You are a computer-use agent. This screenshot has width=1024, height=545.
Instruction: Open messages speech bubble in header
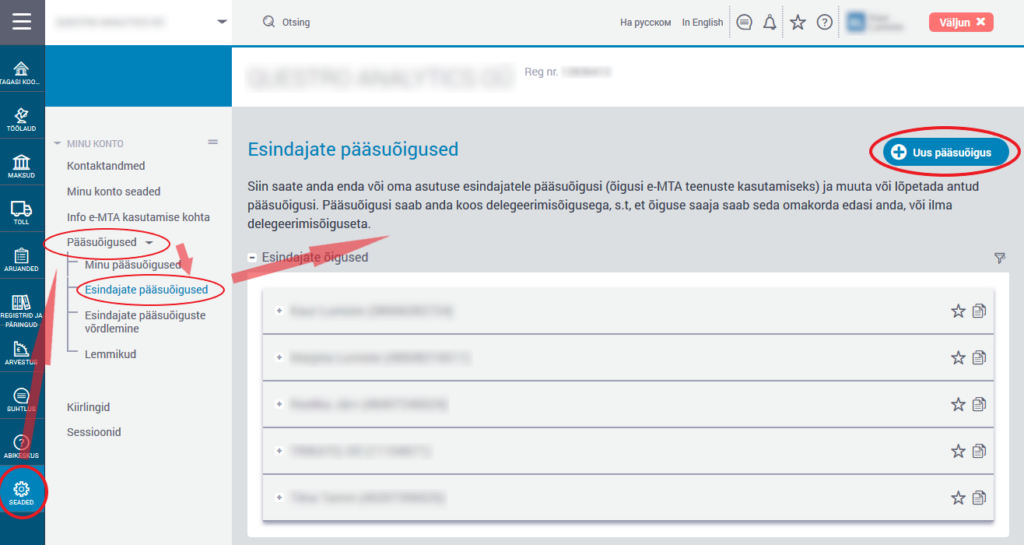point(744,22)
